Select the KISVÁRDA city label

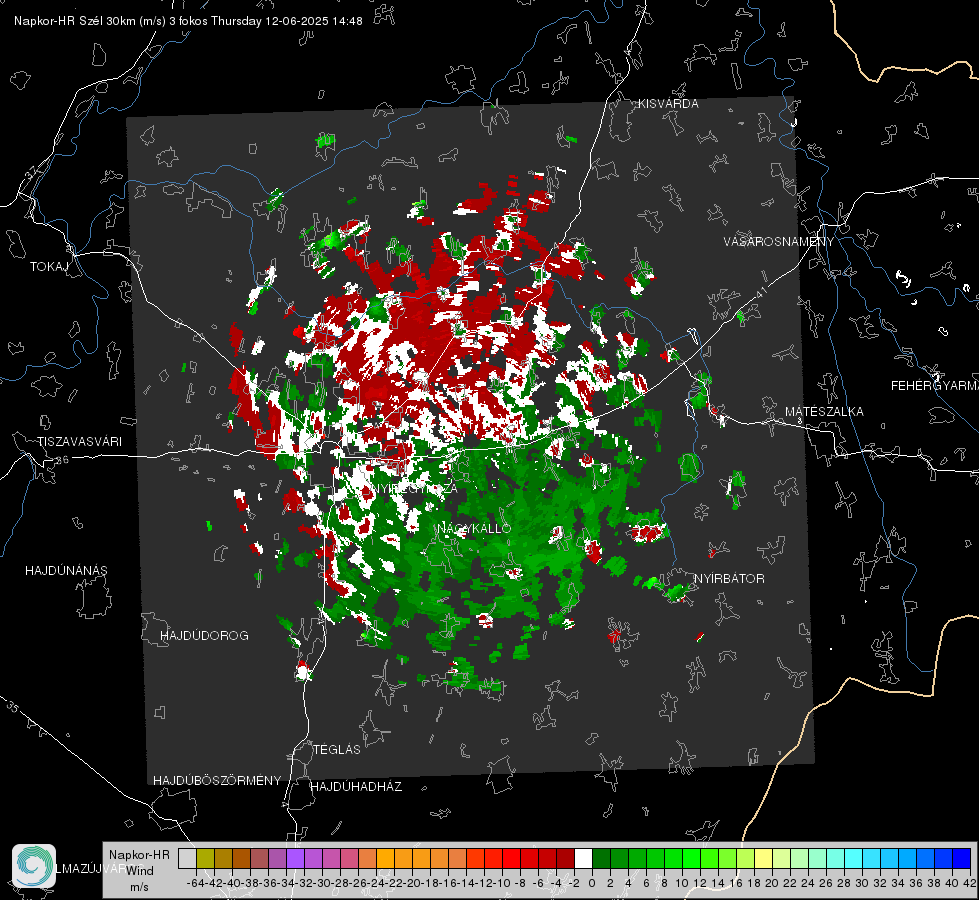coord(668,104)
